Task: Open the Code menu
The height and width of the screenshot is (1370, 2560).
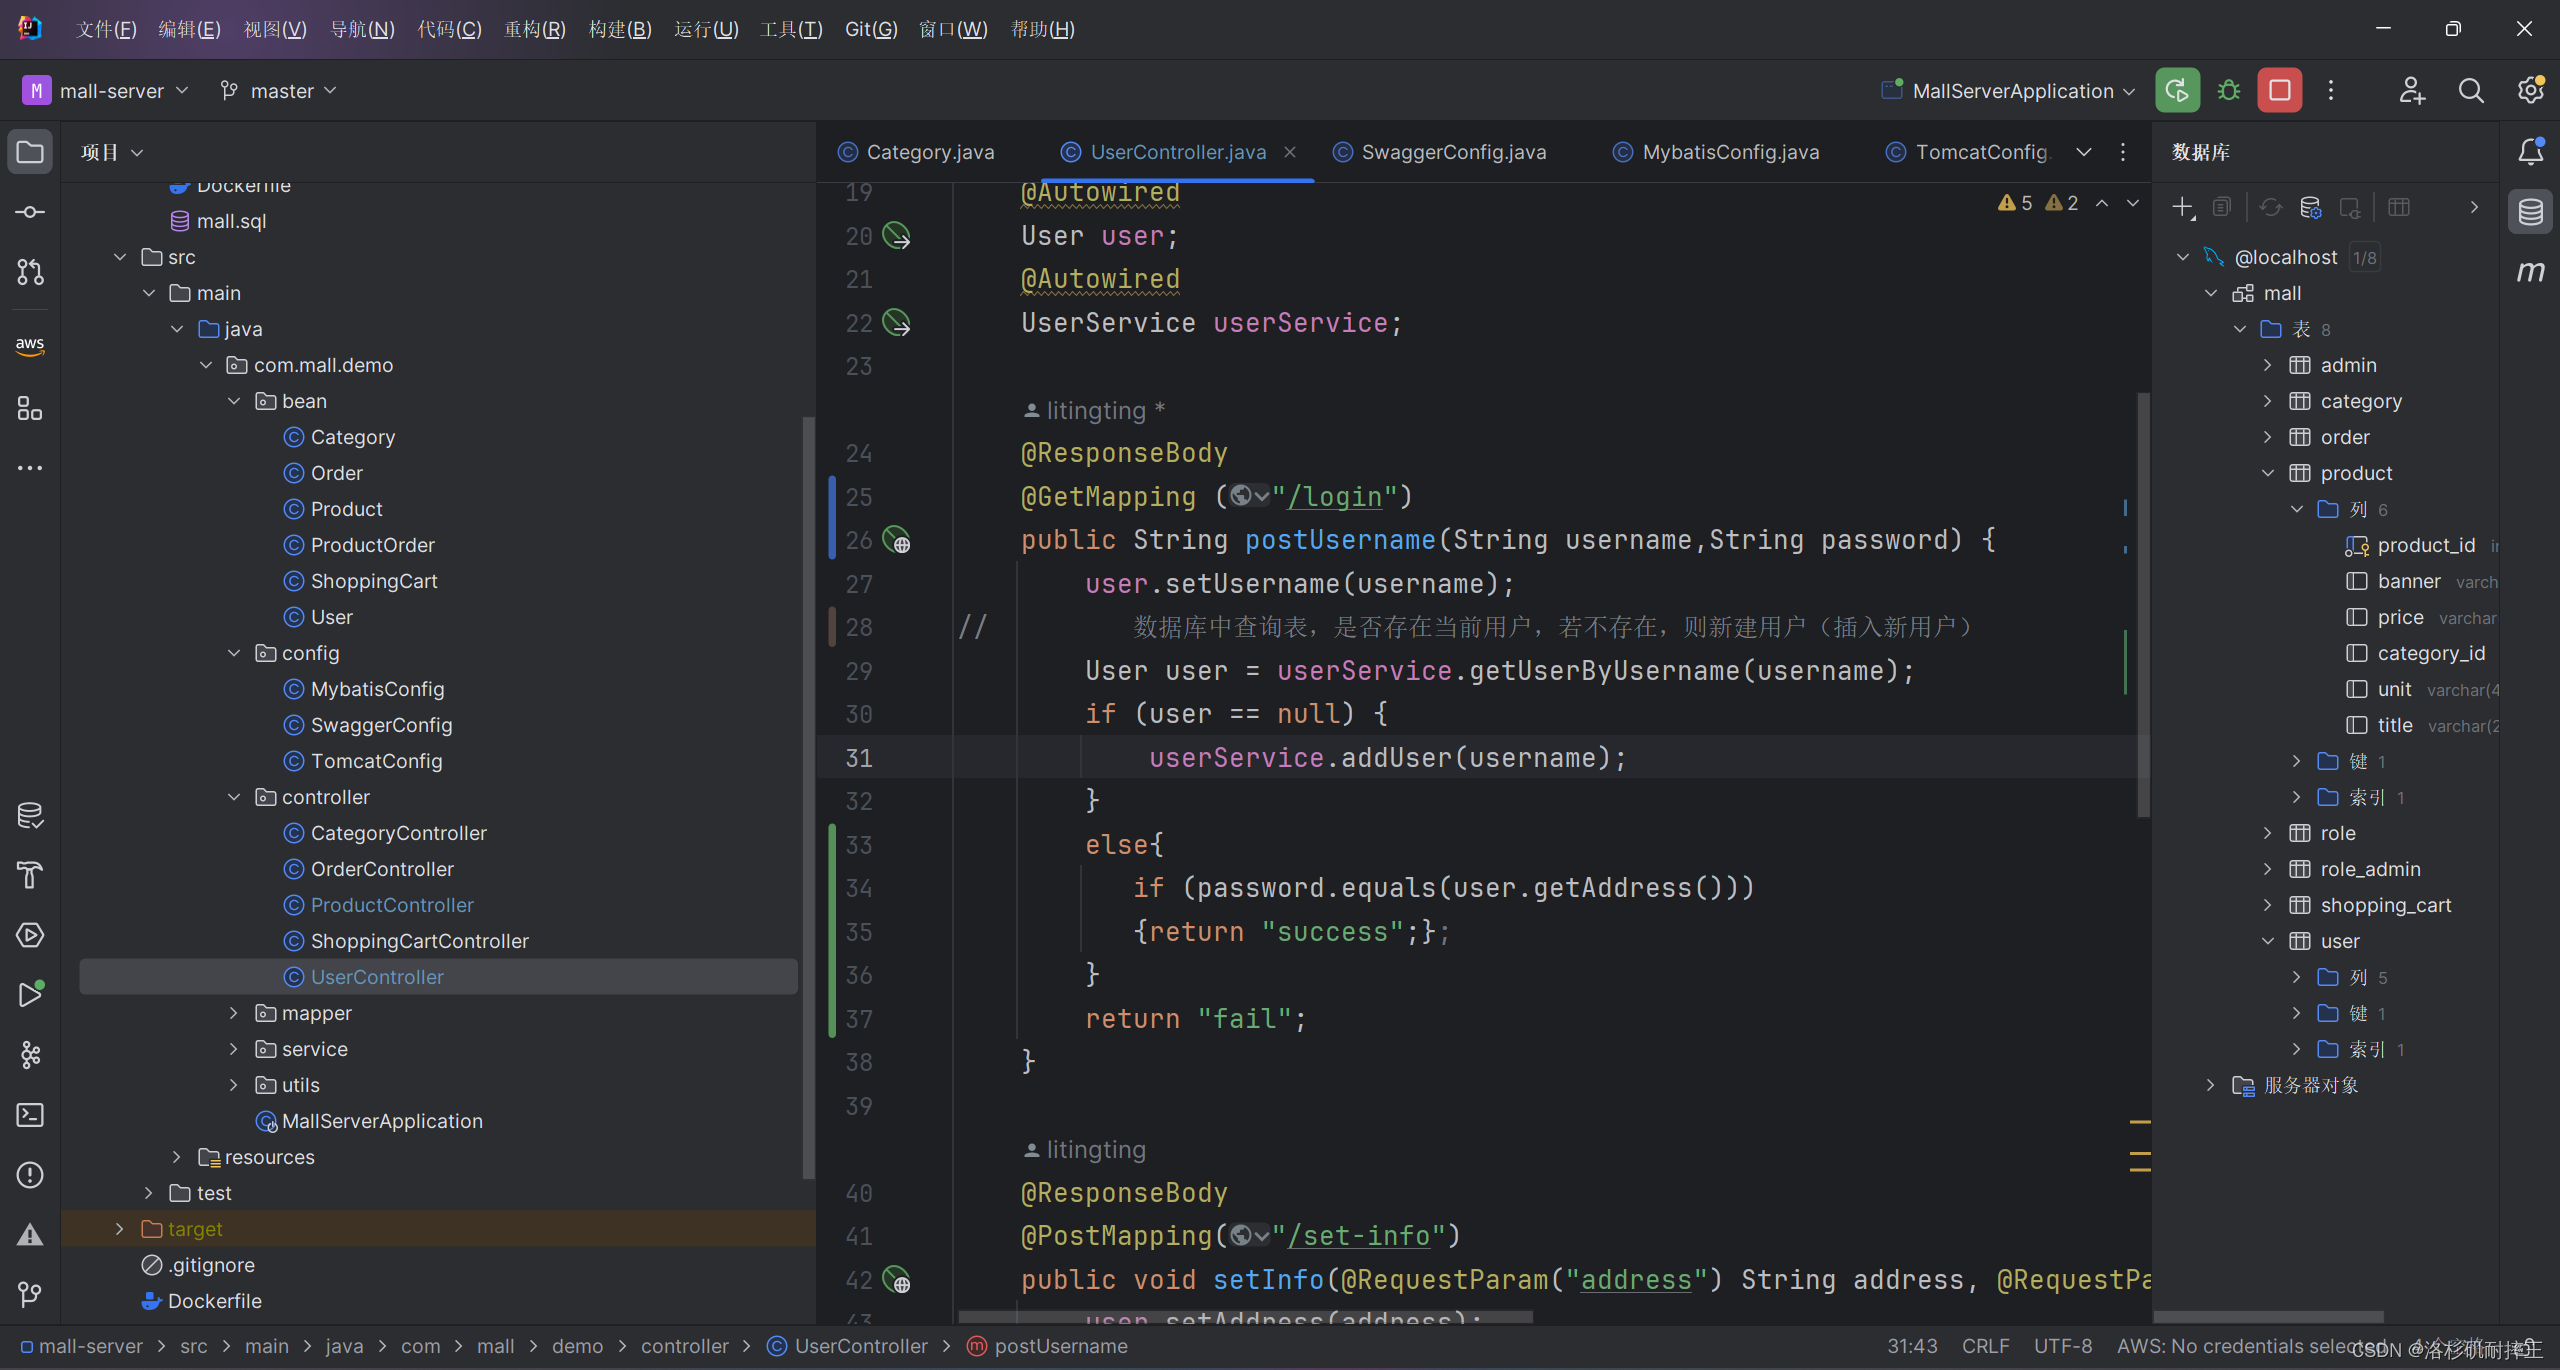Action: tap(449, 29)
